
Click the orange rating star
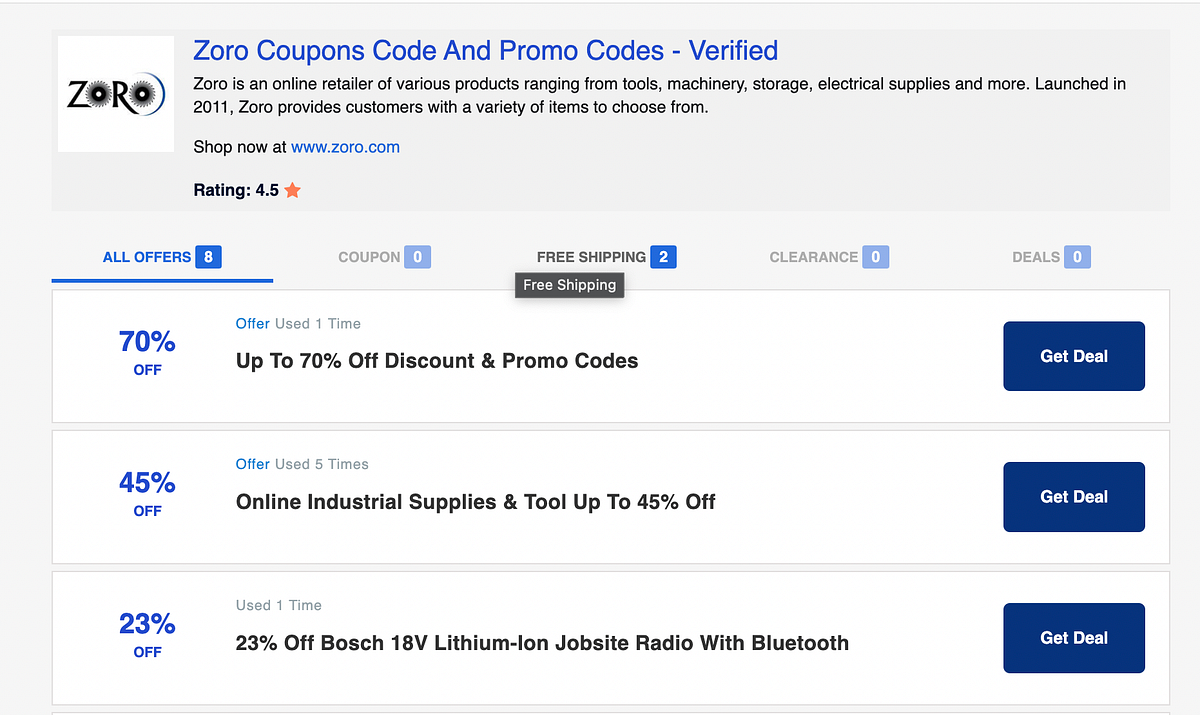(x=291, y=190)
